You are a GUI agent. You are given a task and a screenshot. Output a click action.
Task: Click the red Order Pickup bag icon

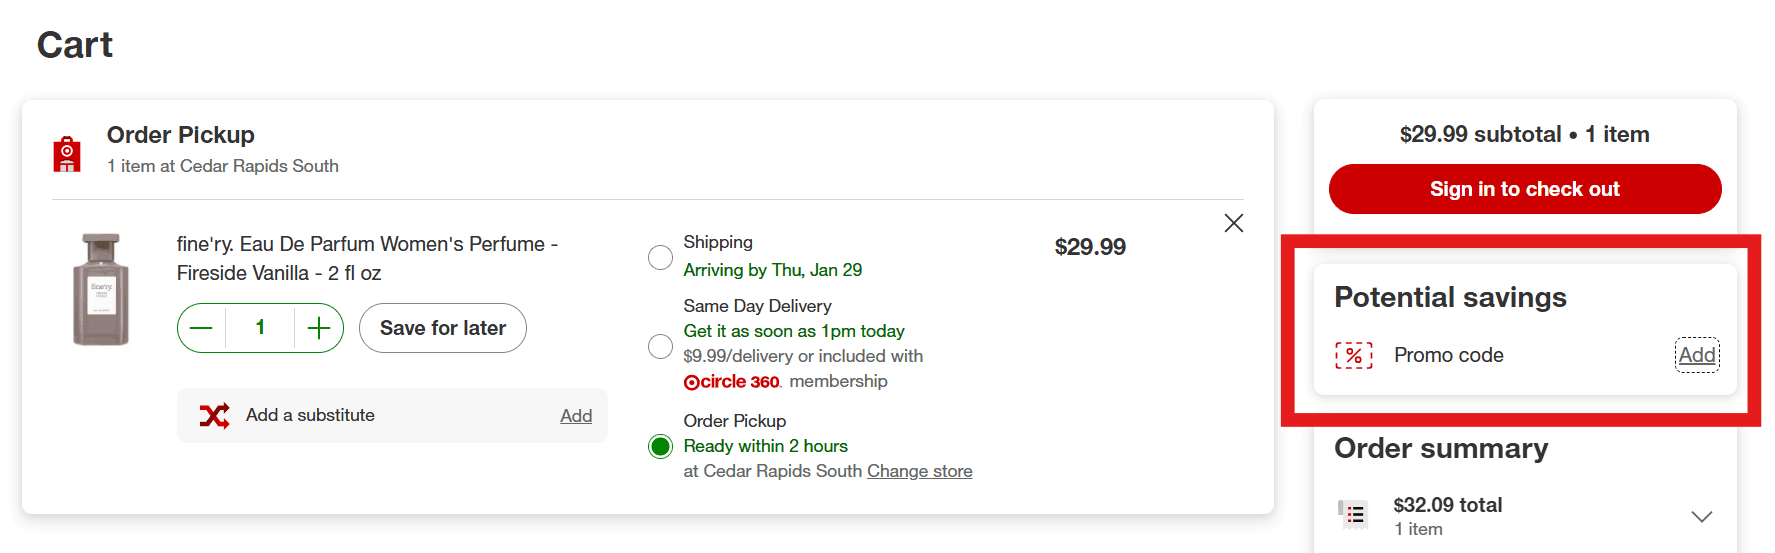[x=67, y=154]
